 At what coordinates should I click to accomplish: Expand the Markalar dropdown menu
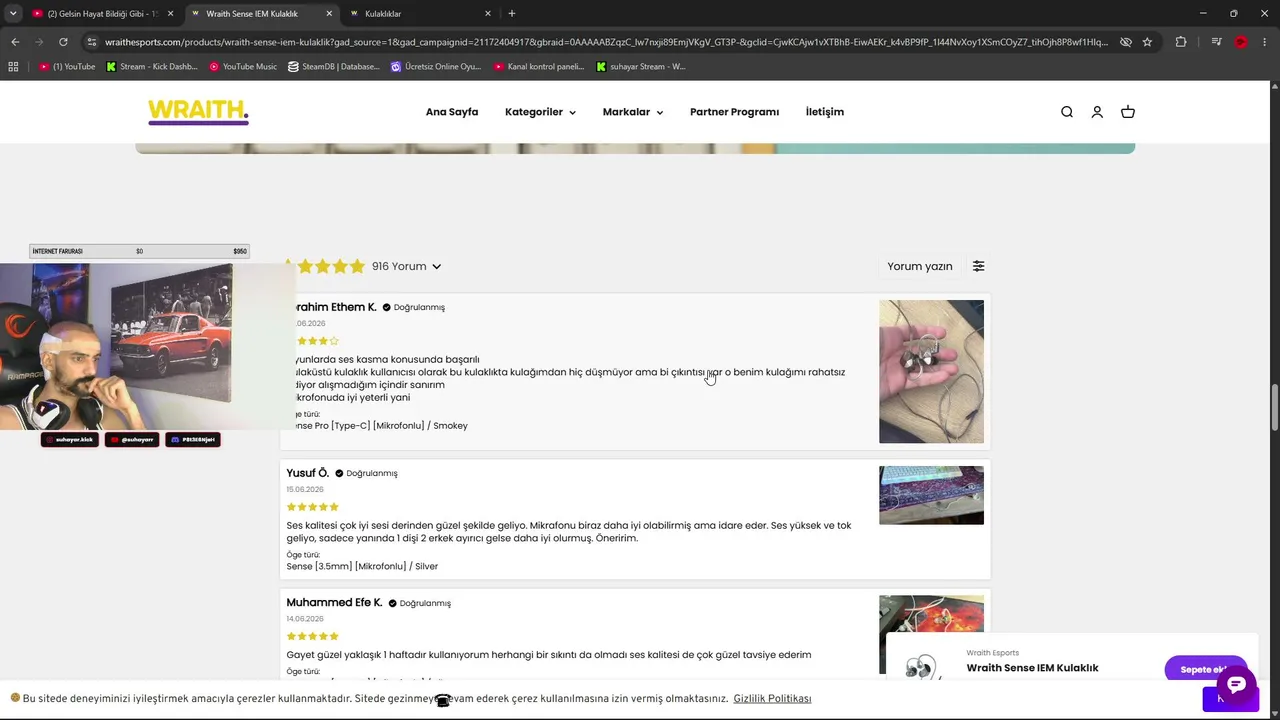point(633,112)
